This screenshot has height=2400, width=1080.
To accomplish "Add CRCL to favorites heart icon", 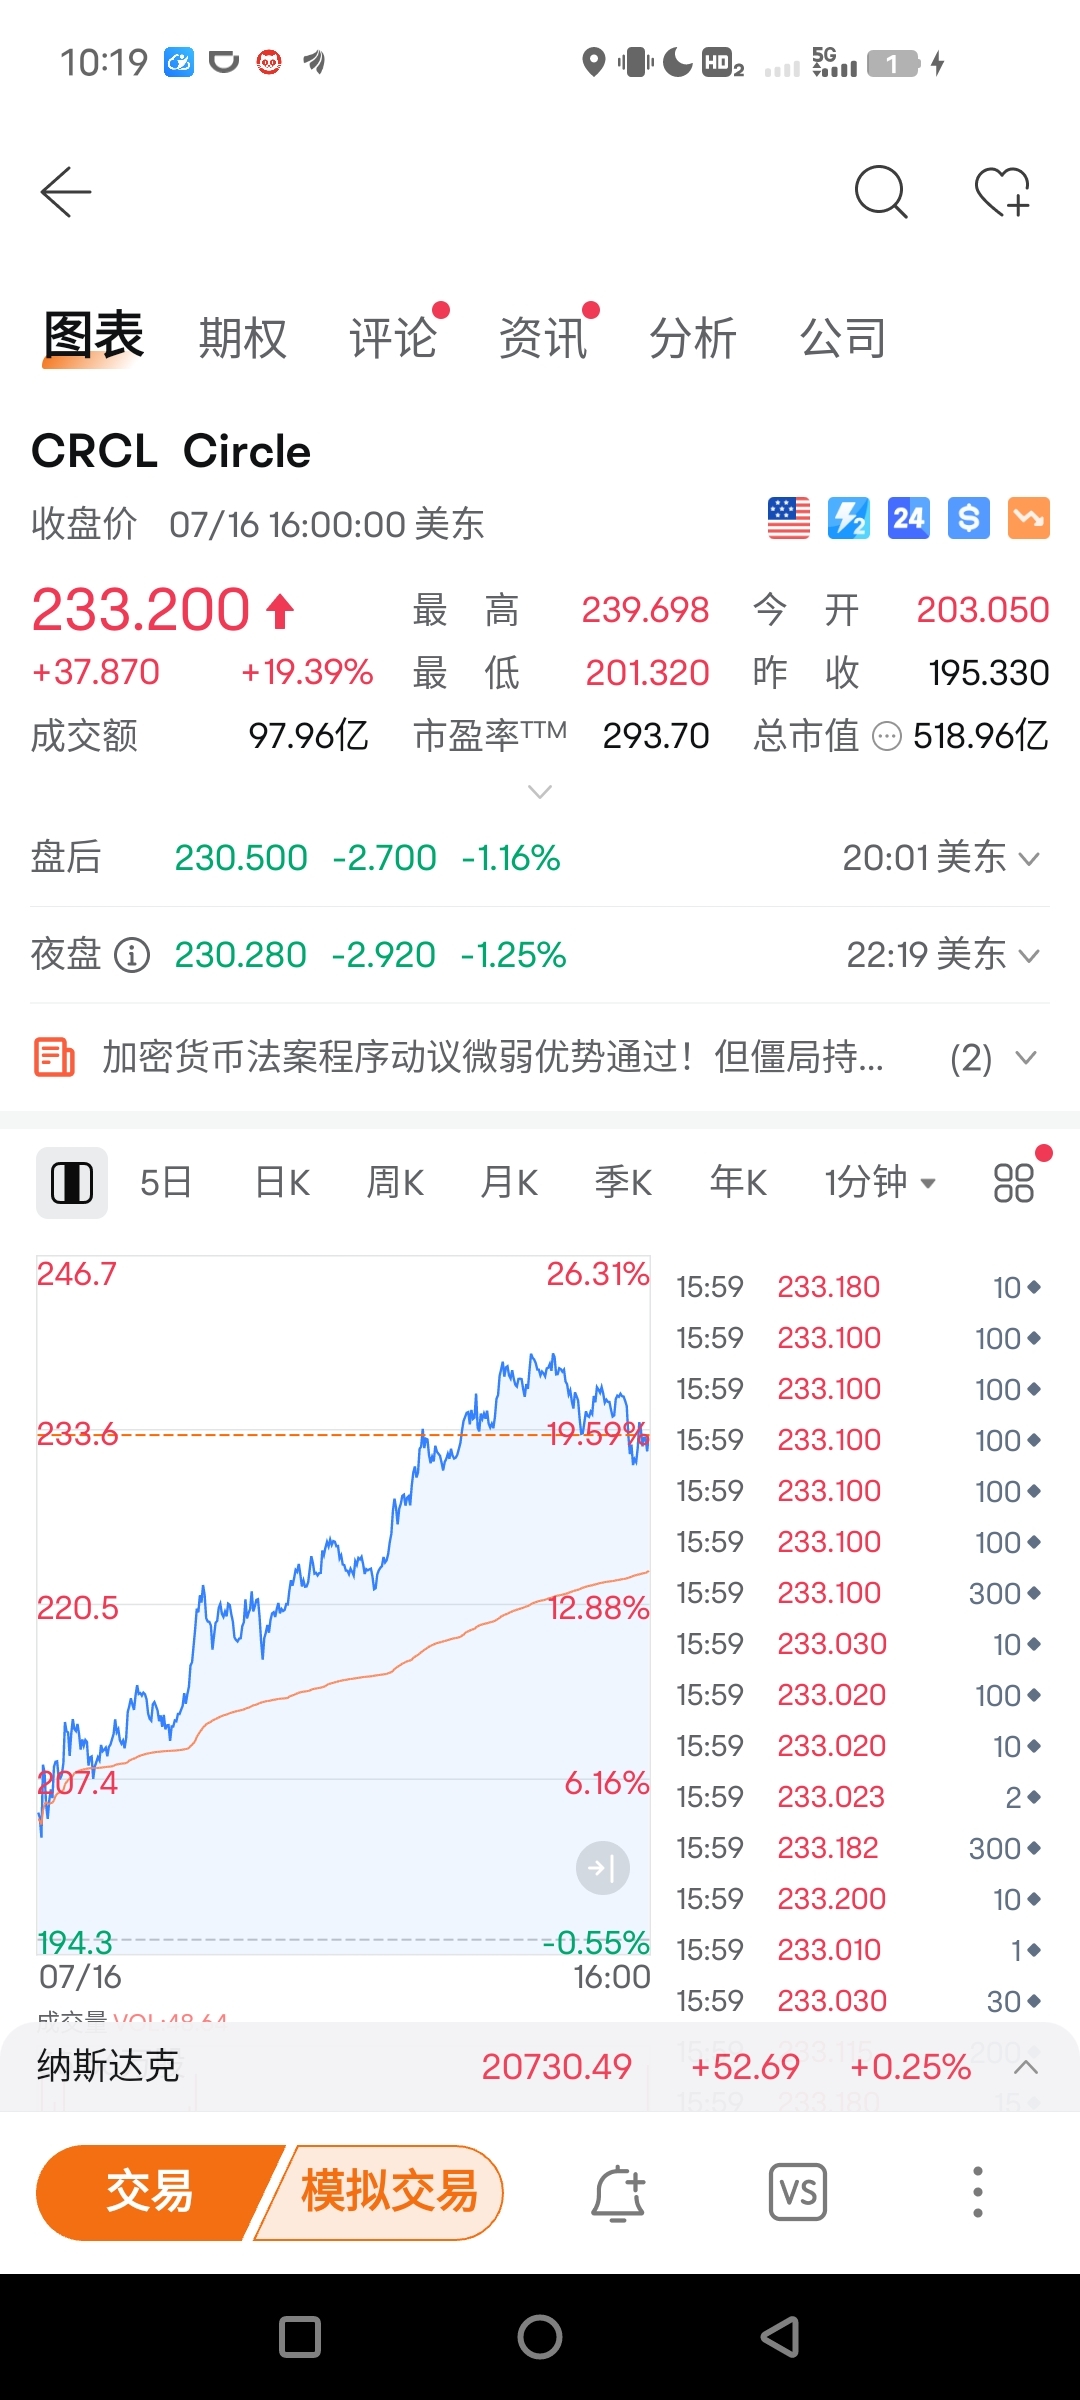I will pos(1003,191).
